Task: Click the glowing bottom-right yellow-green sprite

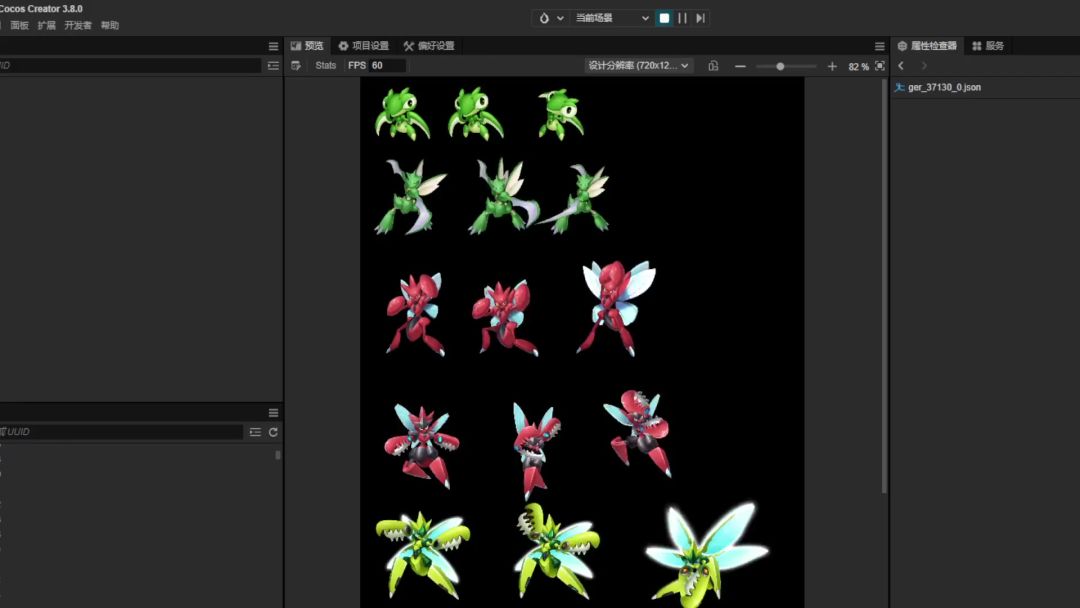Action: pyautogui.click(x=706, y=554)
